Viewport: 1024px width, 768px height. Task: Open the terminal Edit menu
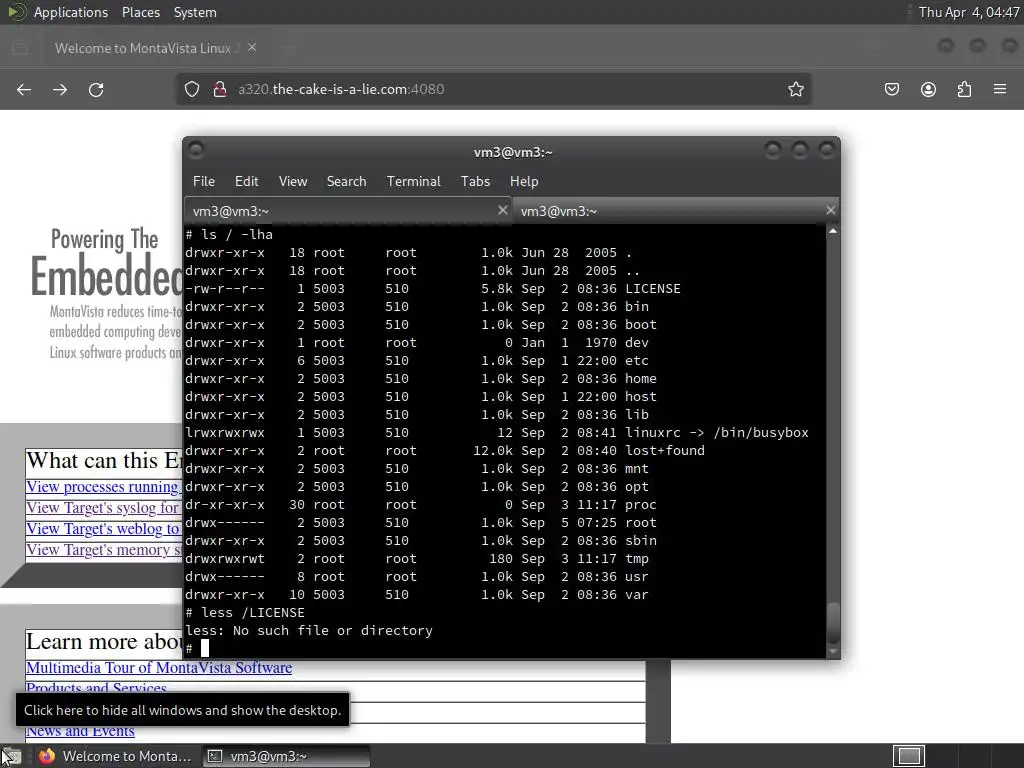[246, 182]
